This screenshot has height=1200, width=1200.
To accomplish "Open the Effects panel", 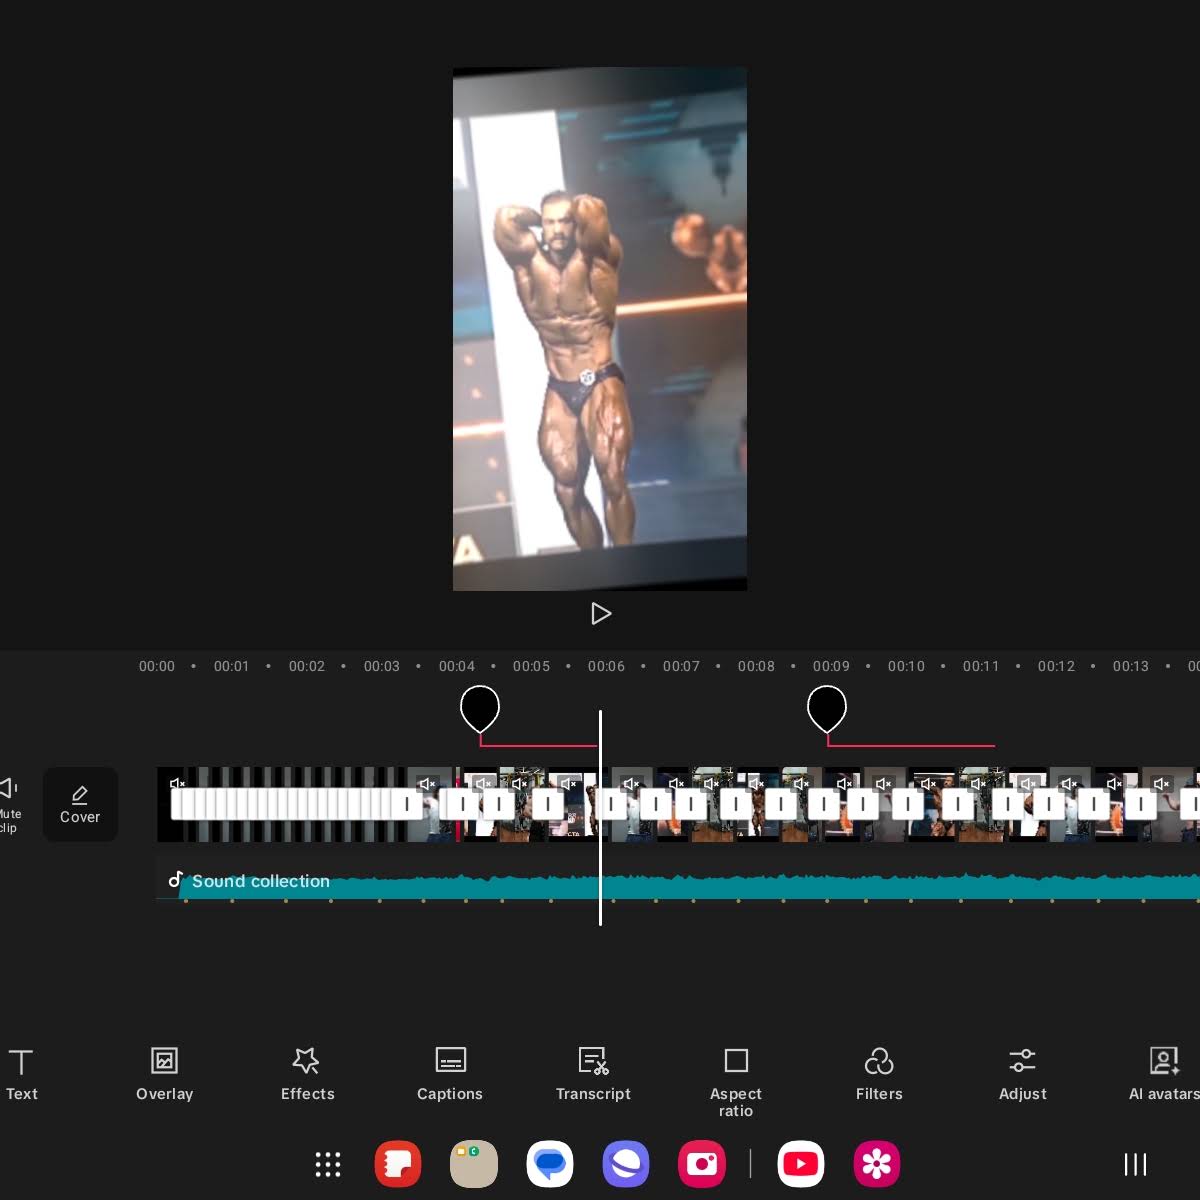I will [x=307, y=1075].
